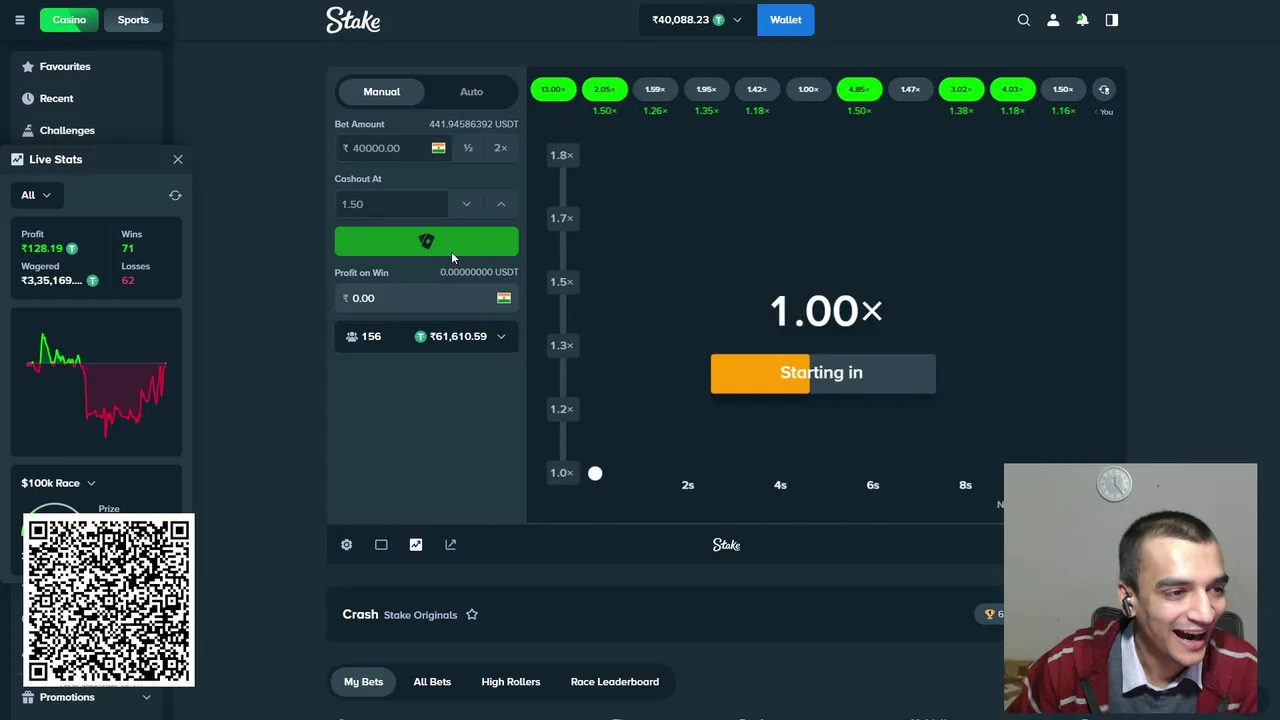This screenshot has height=720, width=1280.
Task: Open the history icon above 'You'
Action: click(1104, 90)
